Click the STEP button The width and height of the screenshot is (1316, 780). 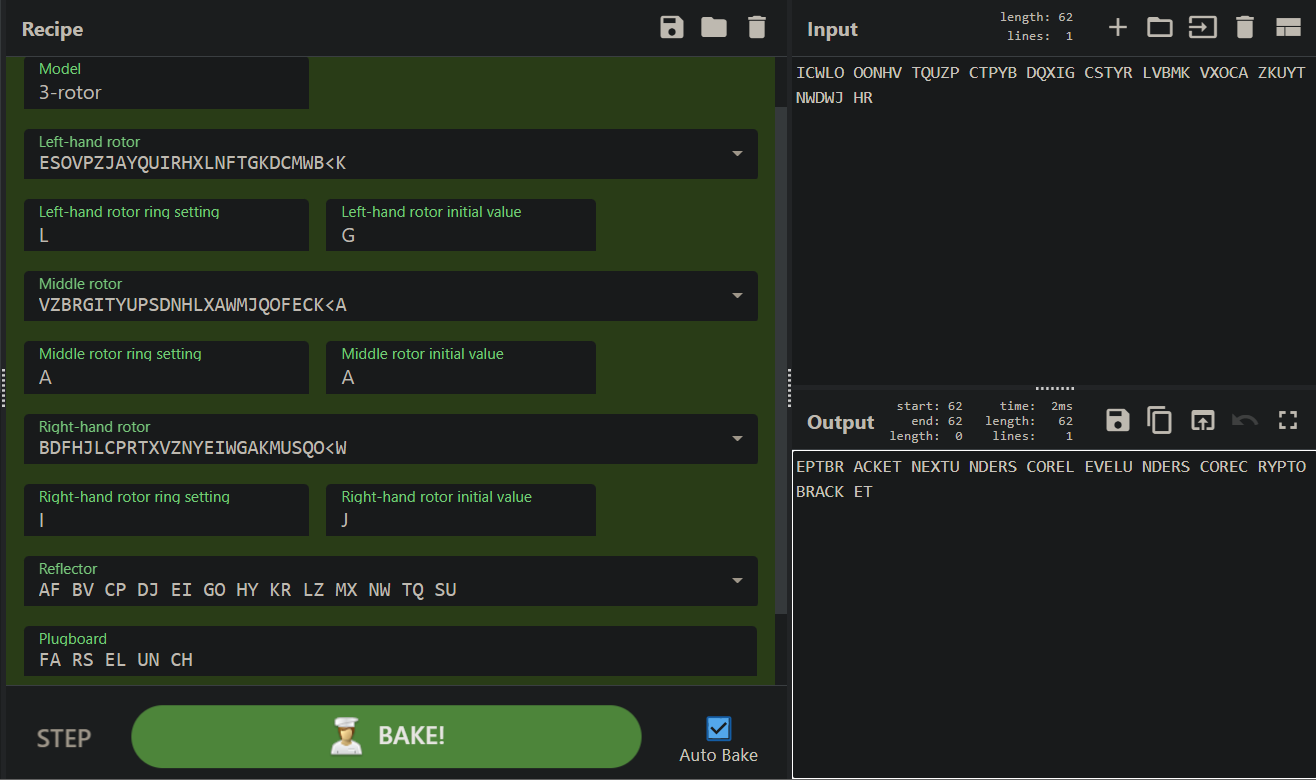coord(64,738)
